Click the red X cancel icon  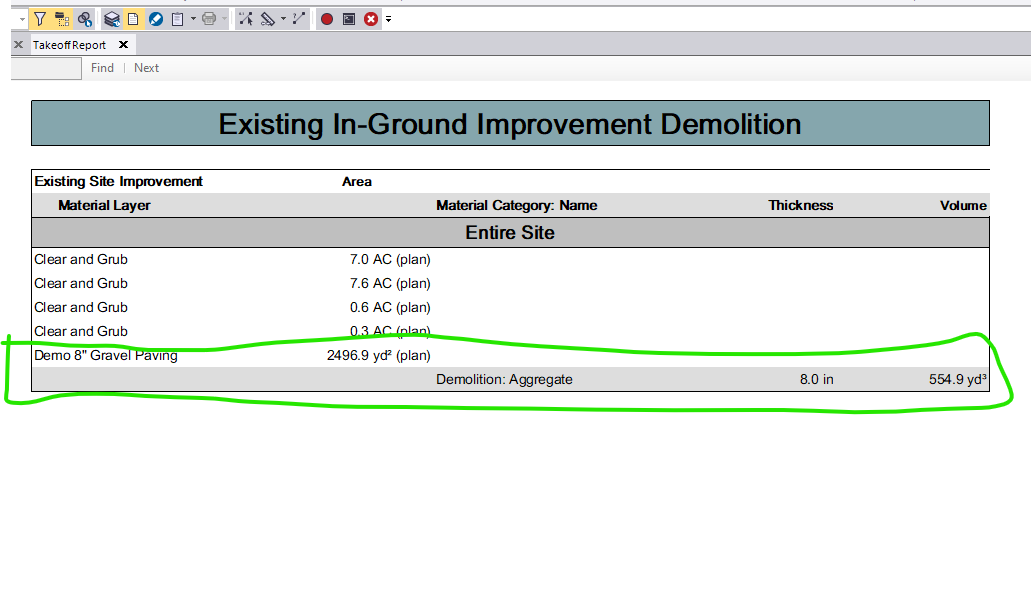coord(371,18)
